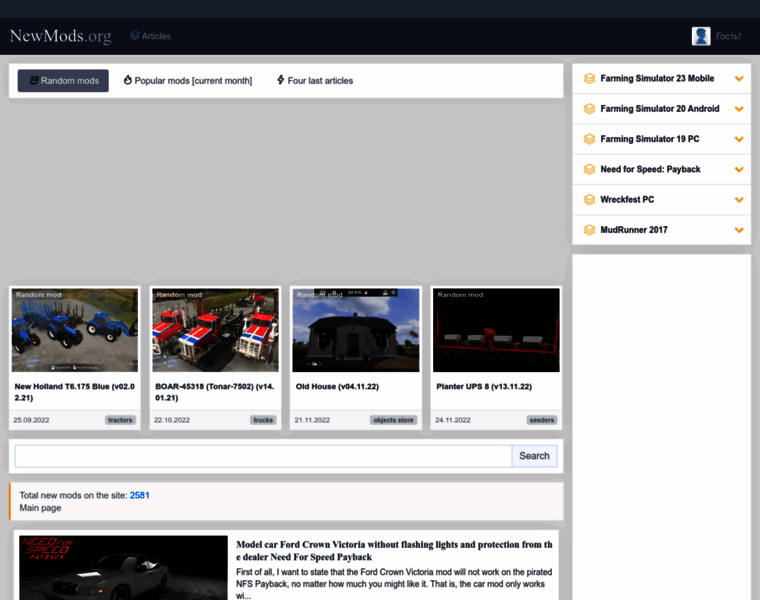Viewport: 760px width, 600px height.
Task: Expand the Farming Simulator 23 Mobile chevron
Action: [739, 79]
